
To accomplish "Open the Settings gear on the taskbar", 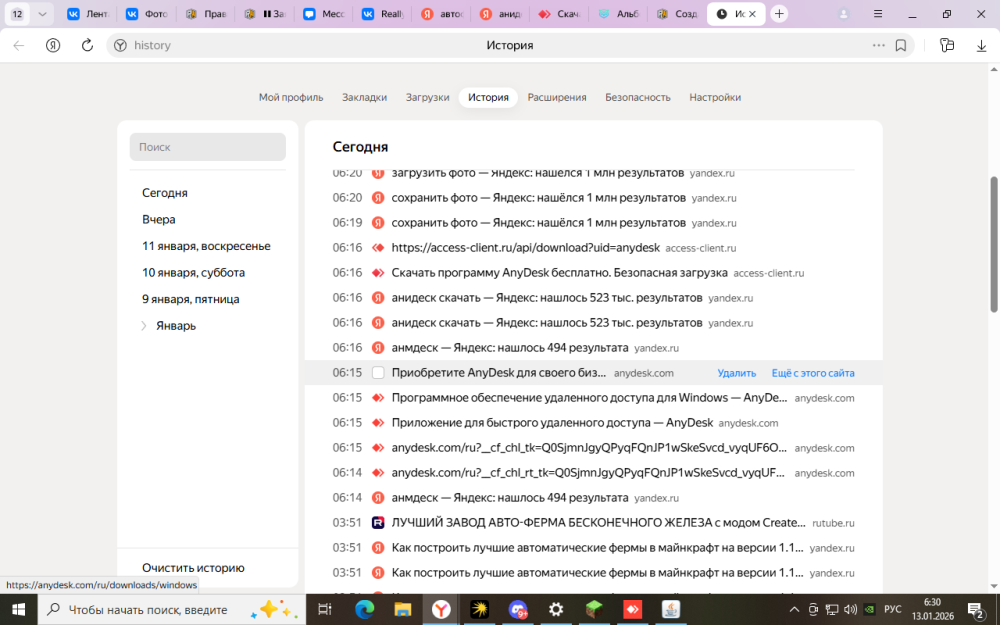I will coord(555,610).
